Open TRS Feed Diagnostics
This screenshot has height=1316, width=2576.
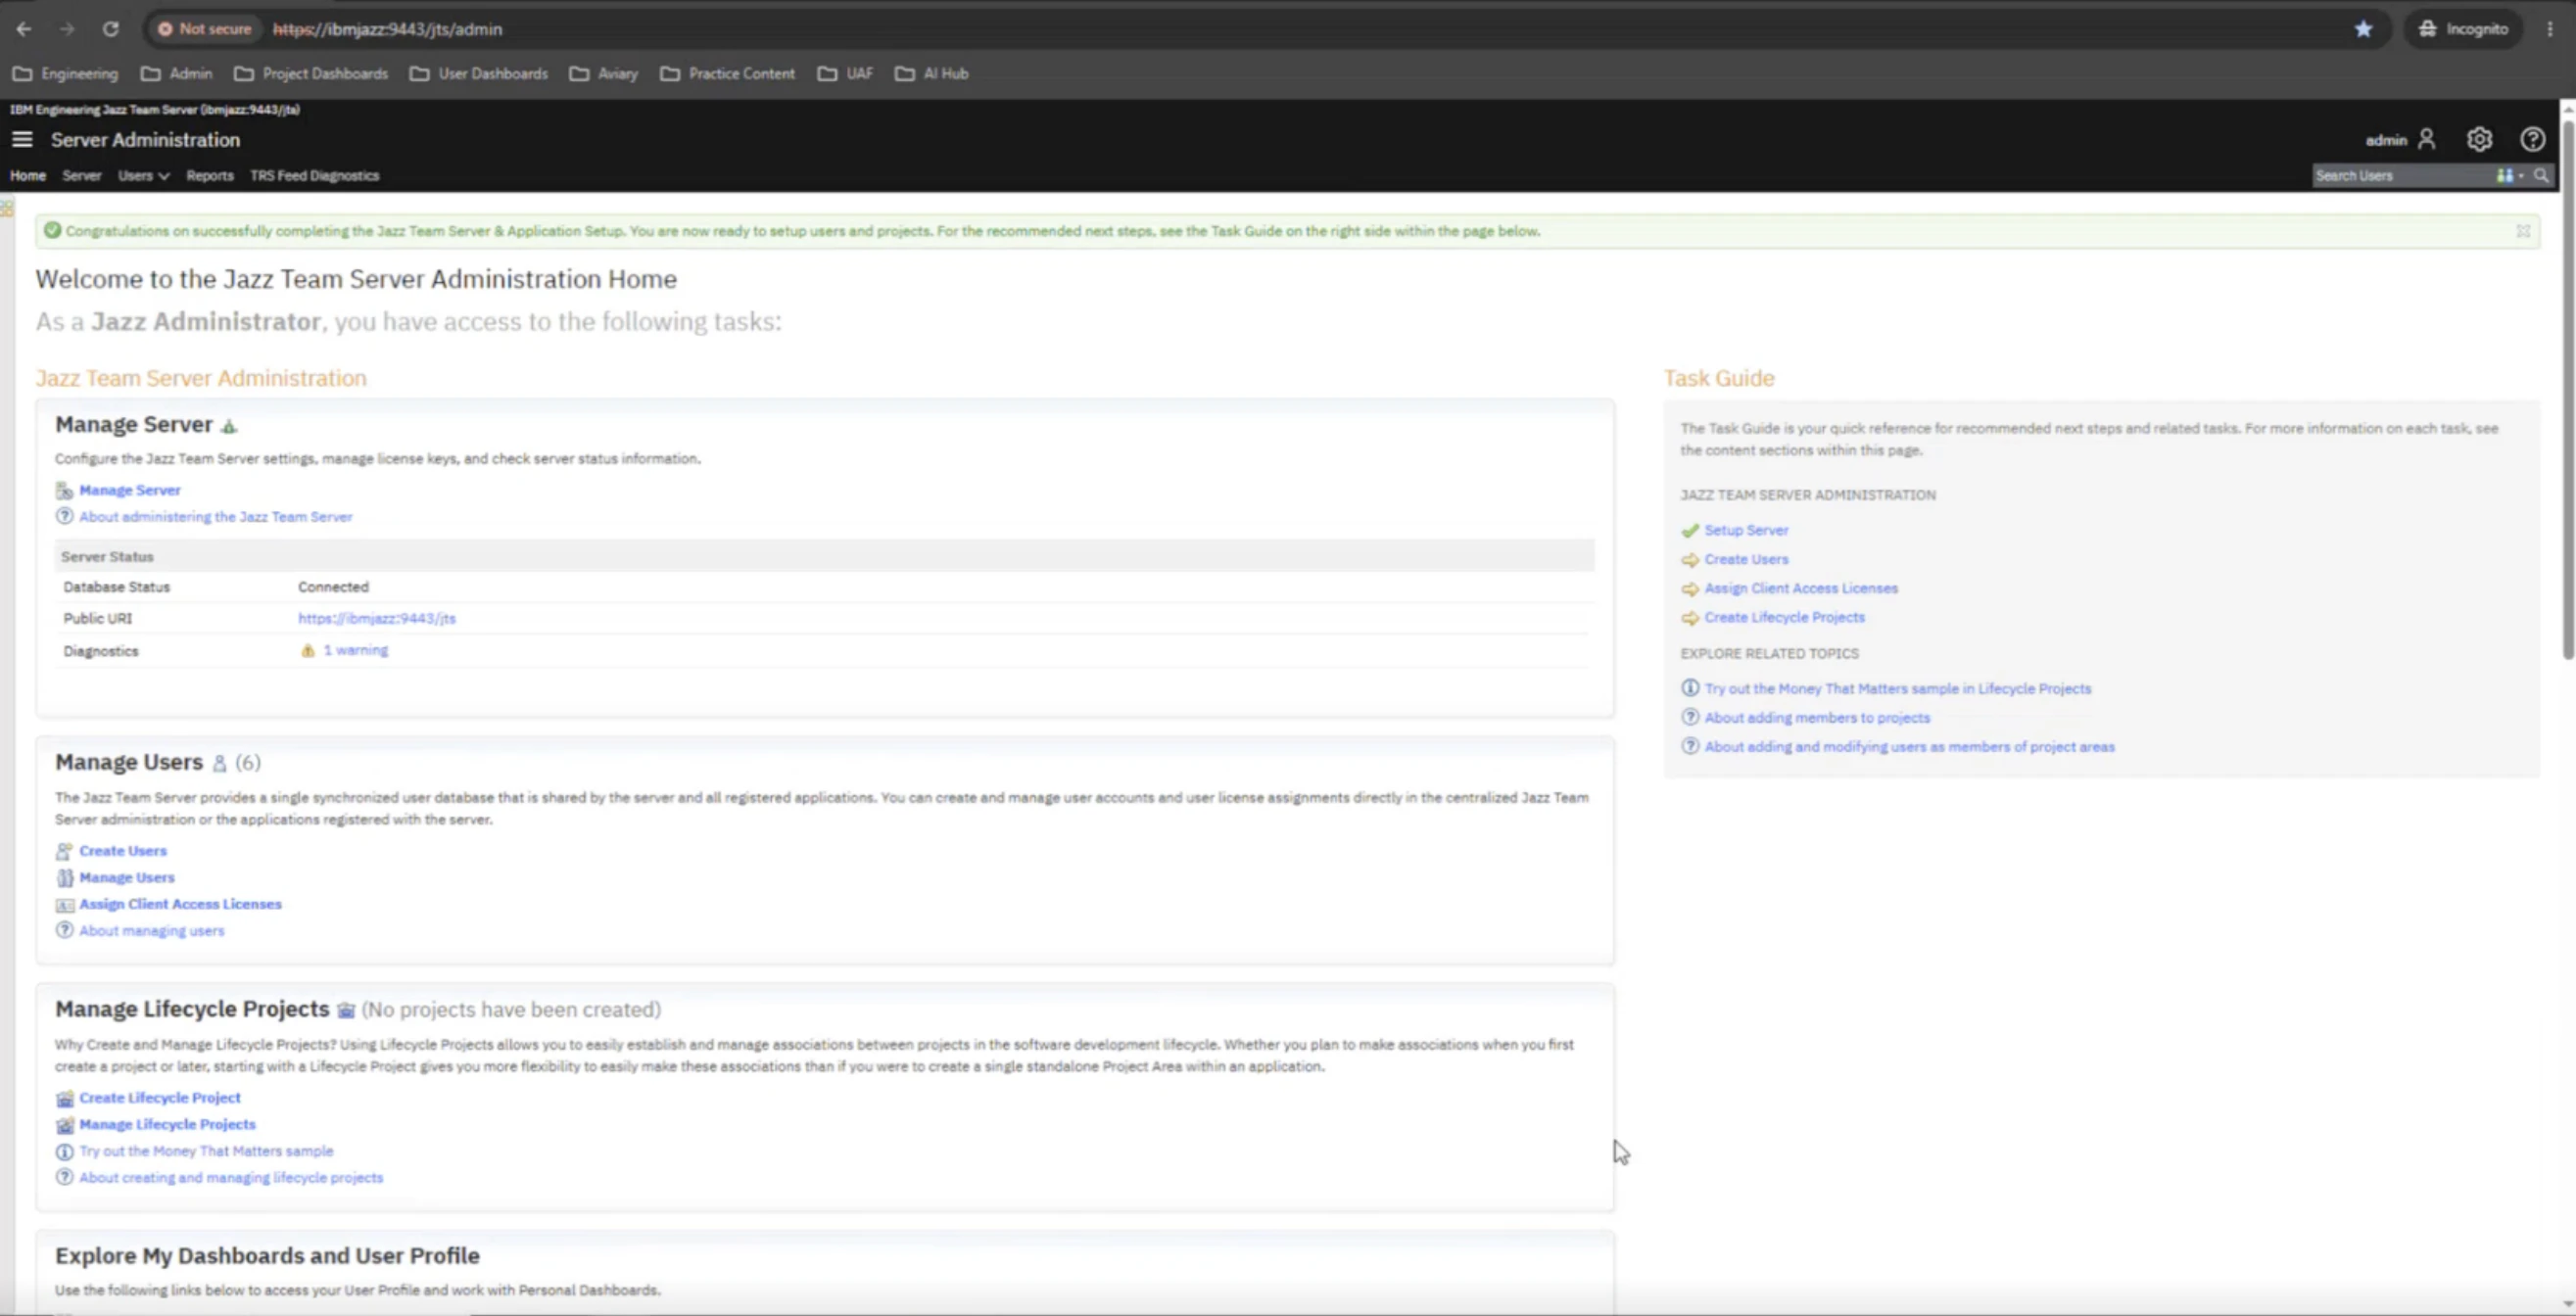[315, 175]
